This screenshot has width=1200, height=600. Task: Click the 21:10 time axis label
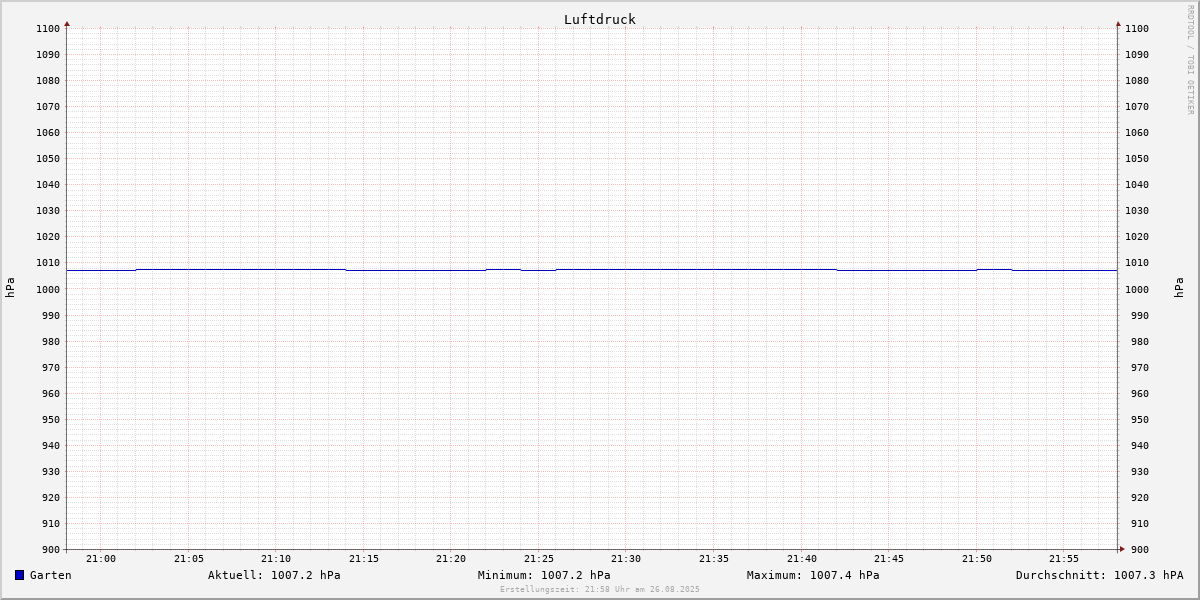point(276,559)
